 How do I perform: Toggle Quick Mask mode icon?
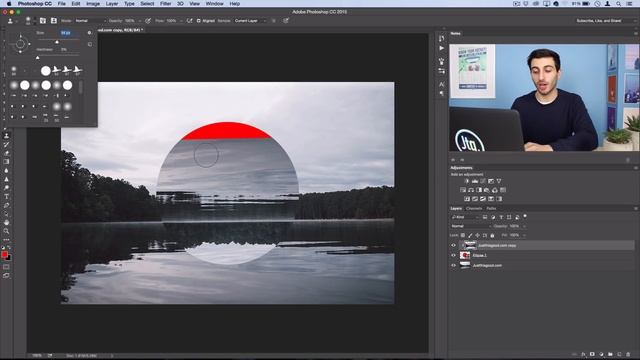[6, 267]
